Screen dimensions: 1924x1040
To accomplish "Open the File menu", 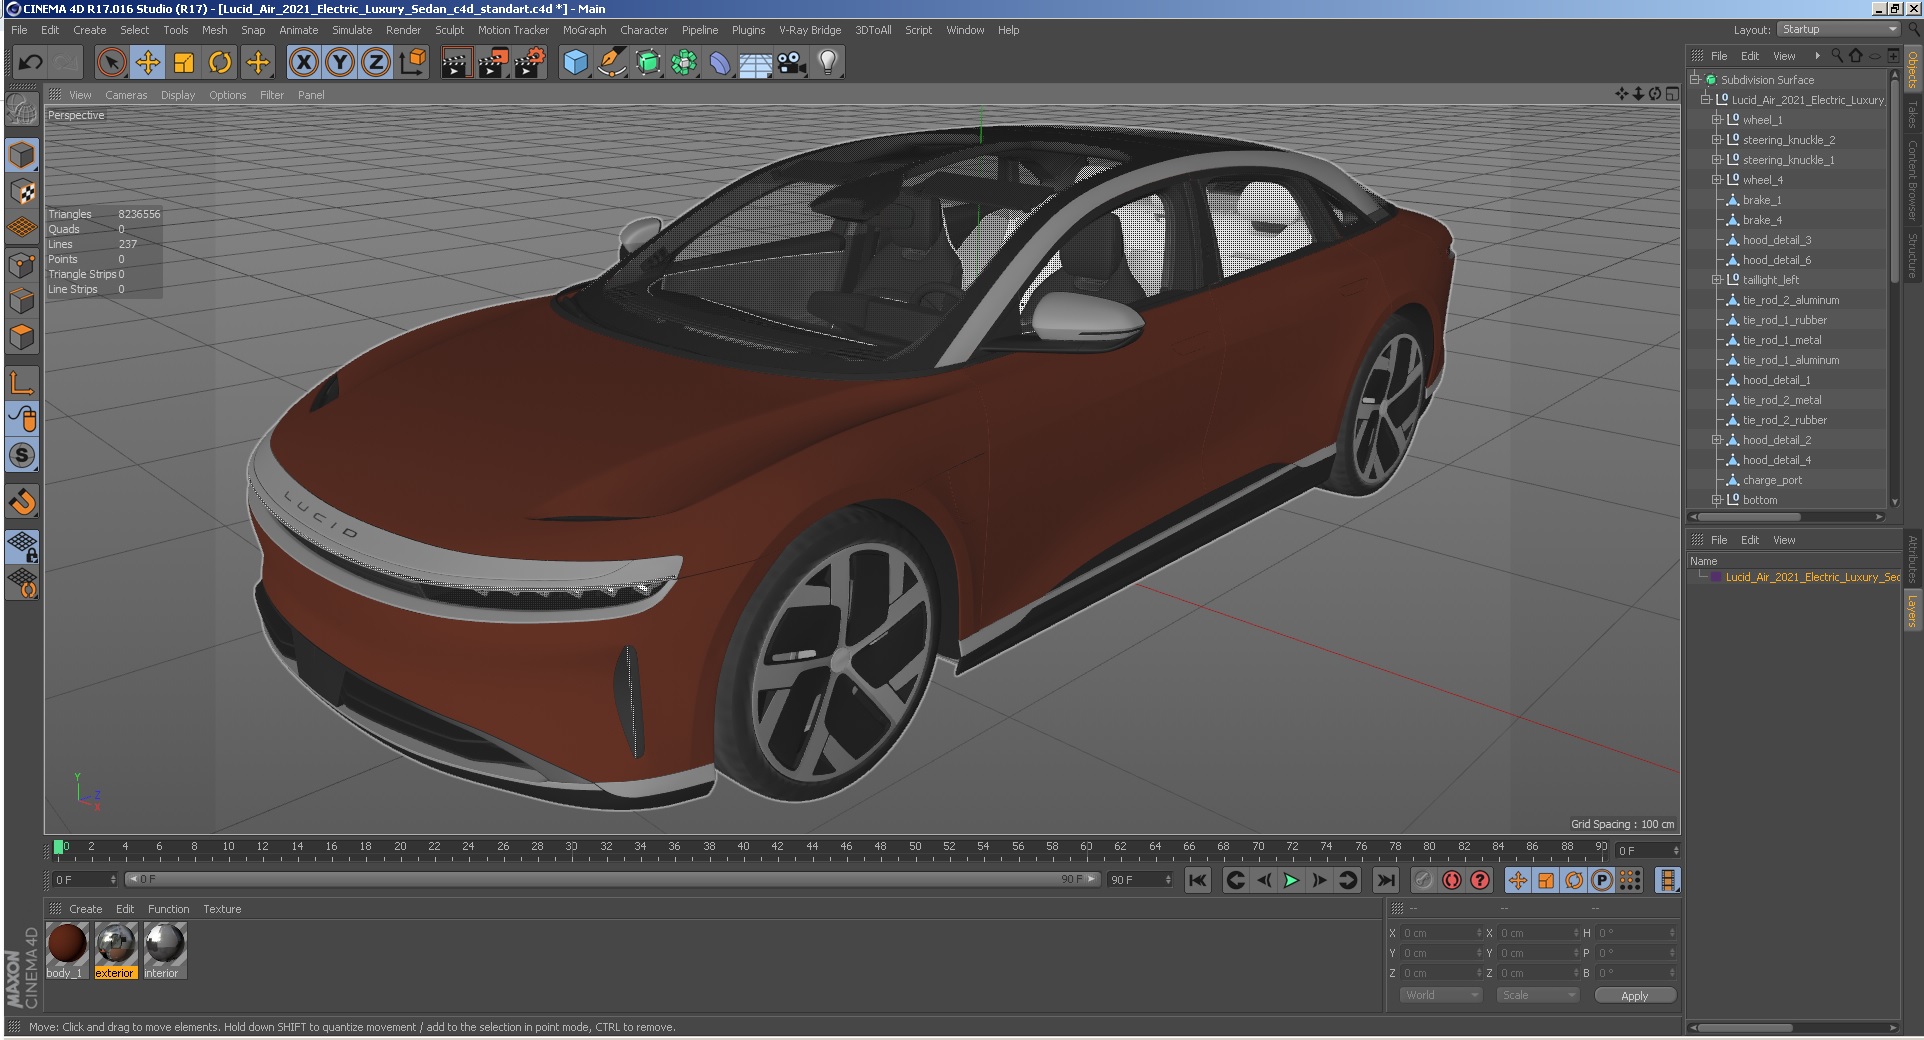I will (19, 30).
